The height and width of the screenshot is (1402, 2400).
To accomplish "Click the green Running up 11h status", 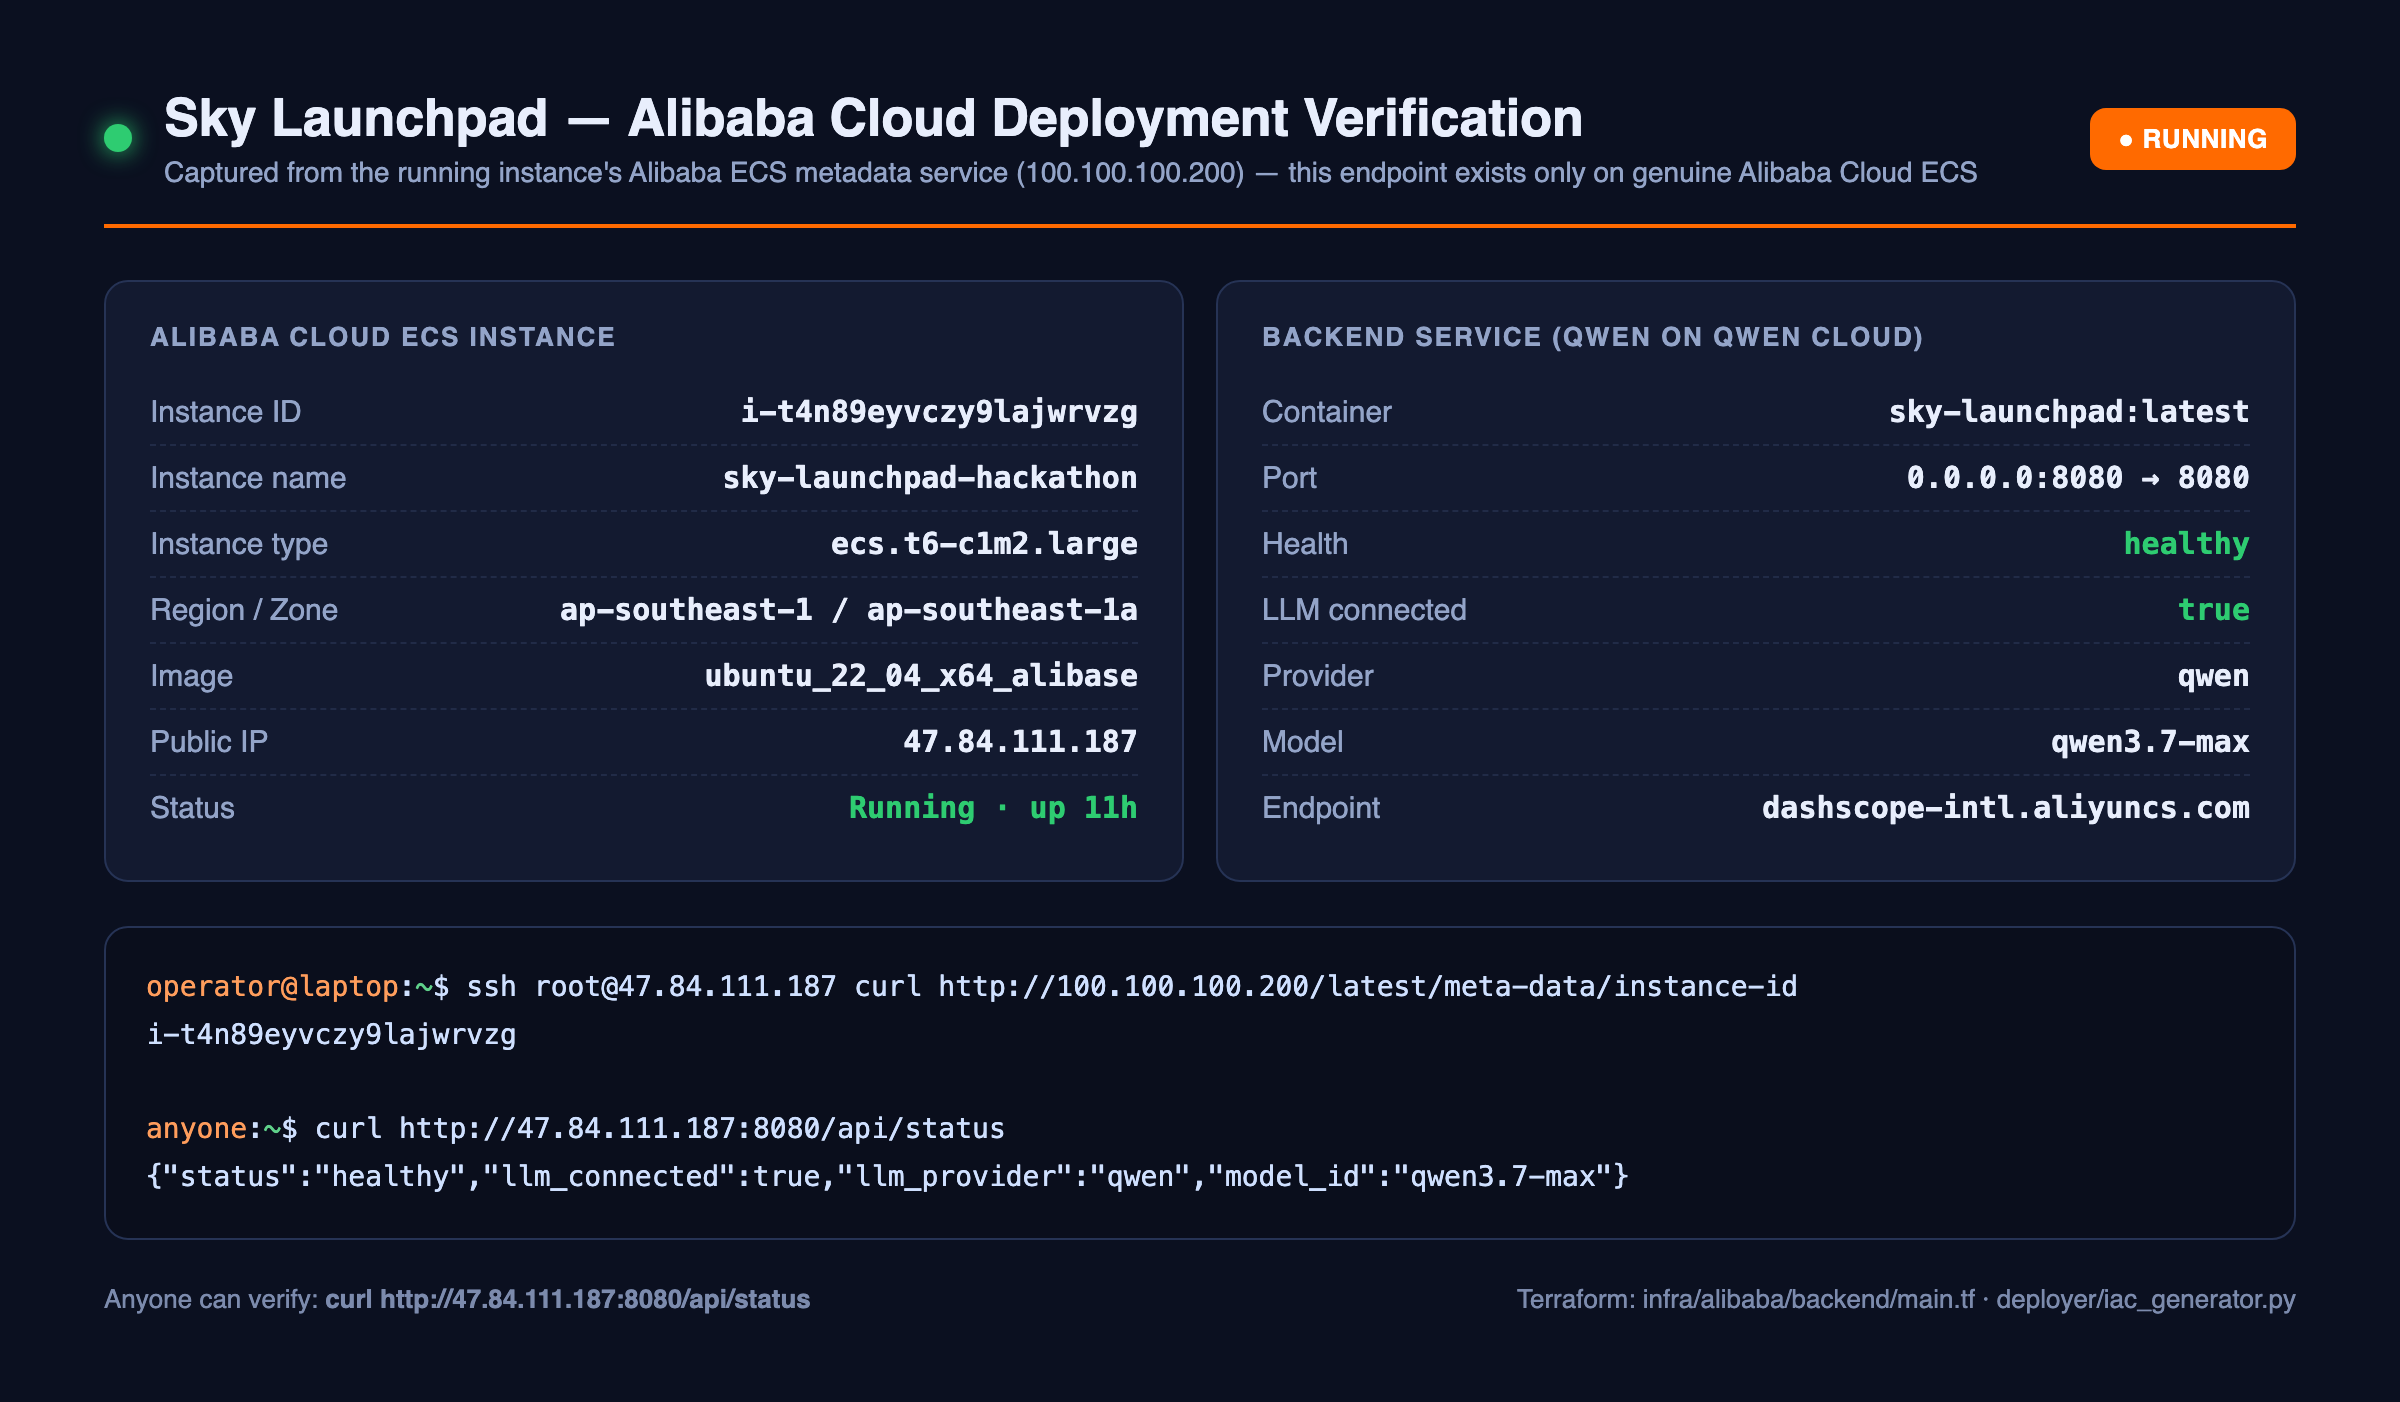I will [x=993, y=808].
